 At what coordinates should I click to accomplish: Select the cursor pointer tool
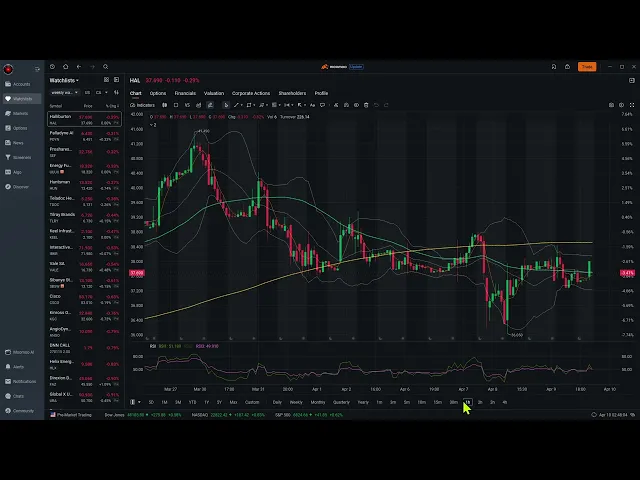tap(226, 105)
